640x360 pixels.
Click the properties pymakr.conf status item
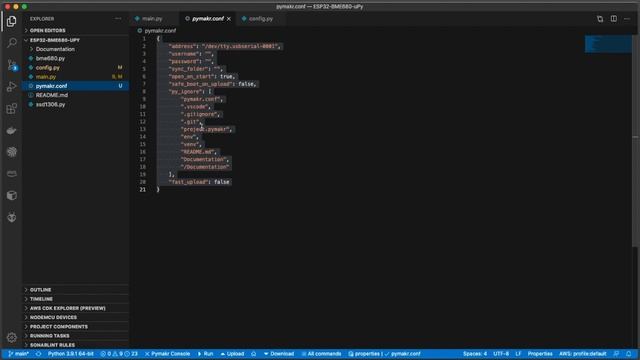point(384,354)
